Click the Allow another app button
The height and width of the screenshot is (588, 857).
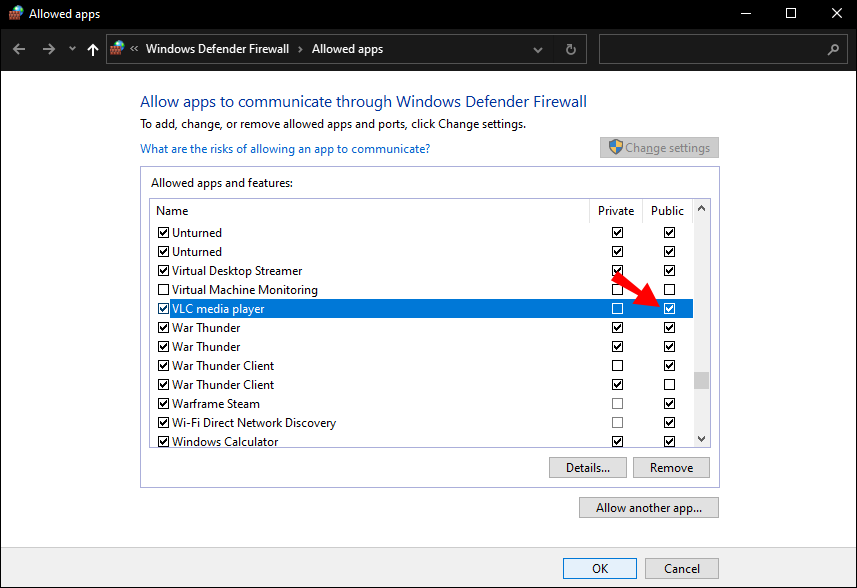point(648,508)
